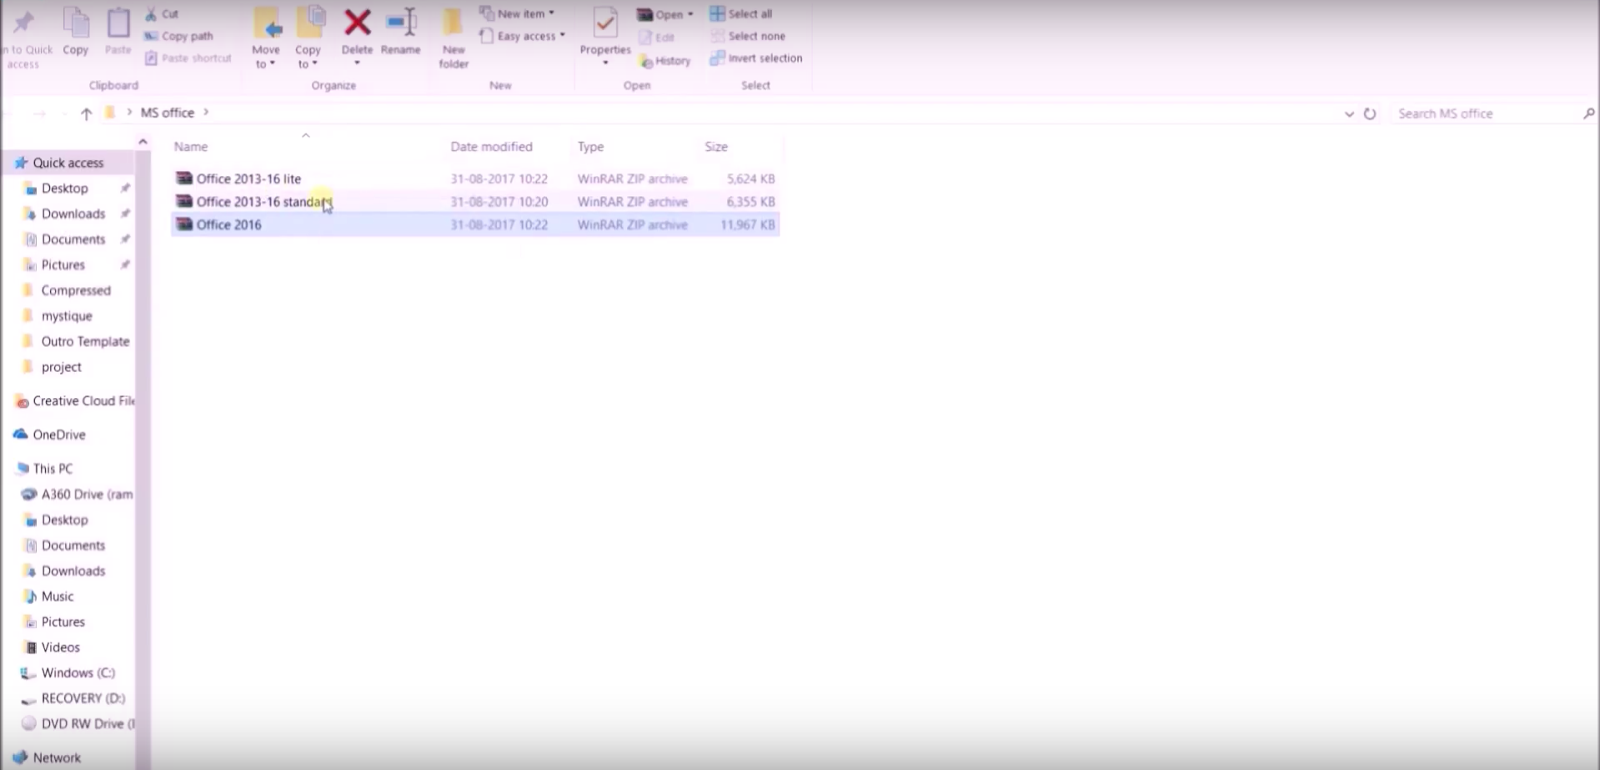Sort by the Type column header
This screenshot has width=1600, height=770.
[590, 146]
